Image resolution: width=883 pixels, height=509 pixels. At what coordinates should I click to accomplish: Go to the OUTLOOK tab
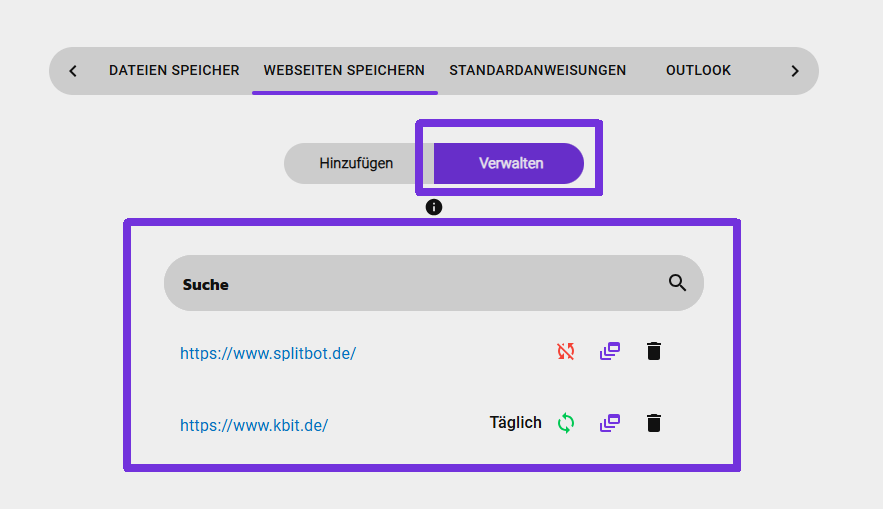tap(698, 70)
